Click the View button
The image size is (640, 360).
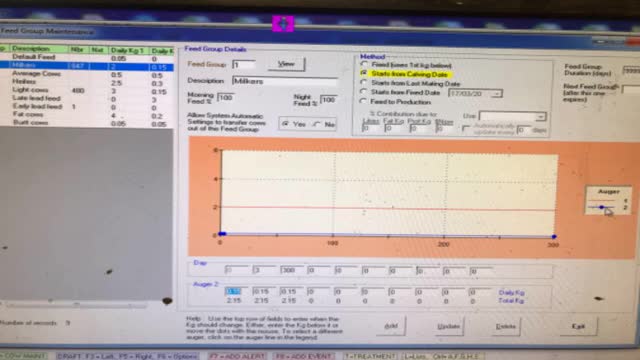pos(286,64)
